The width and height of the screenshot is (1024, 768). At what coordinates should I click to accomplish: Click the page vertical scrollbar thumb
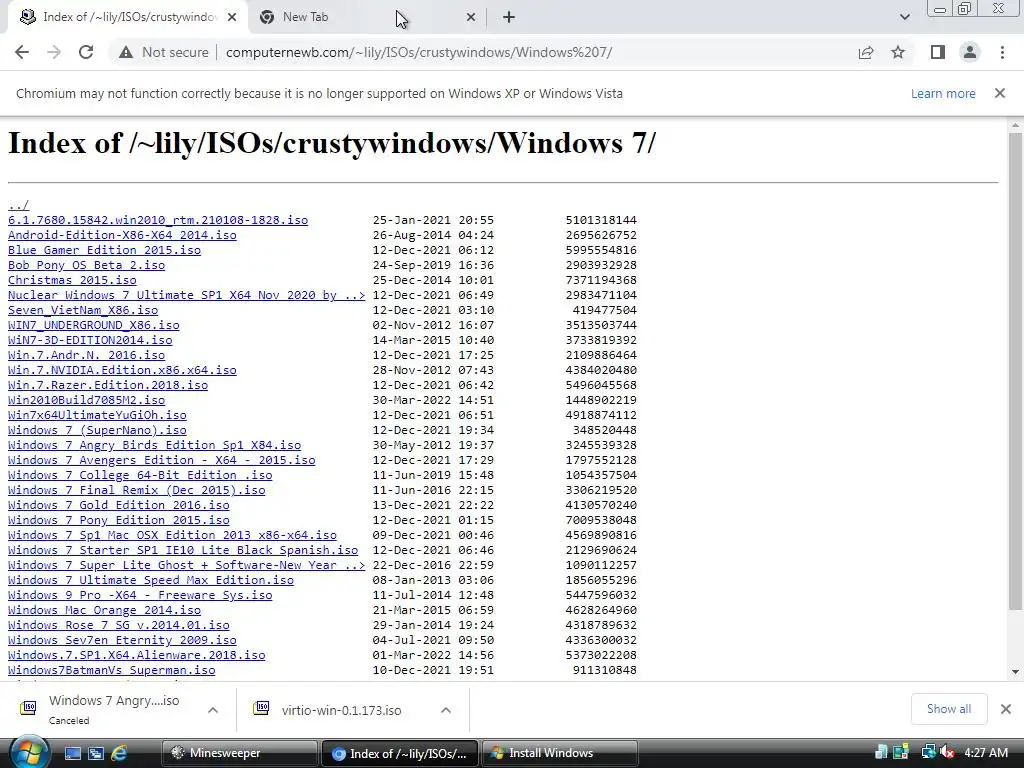(1015, 371)
